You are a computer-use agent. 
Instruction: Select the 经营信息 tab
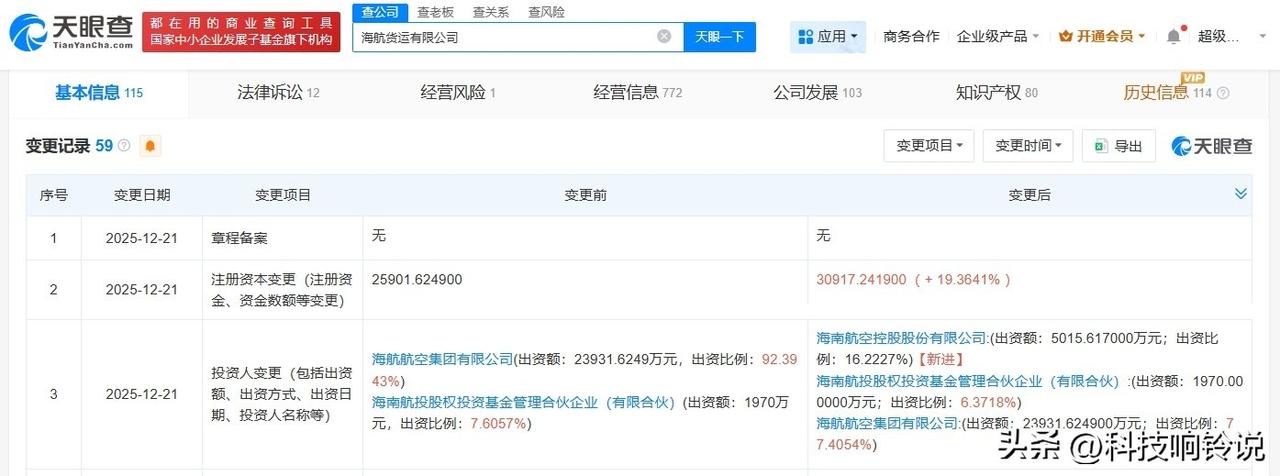(x=638, y=93)
